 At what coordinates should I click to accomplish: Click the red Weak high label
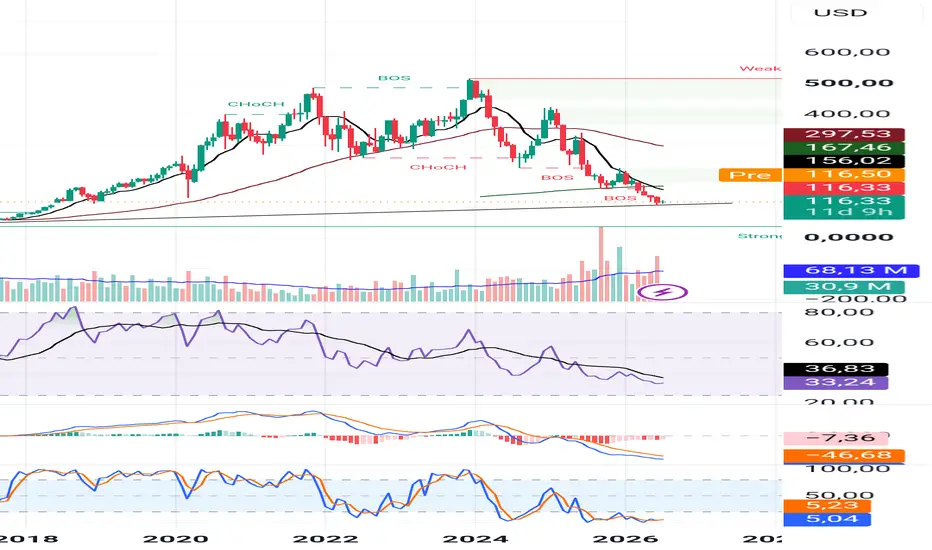click(x=760, y=69)
